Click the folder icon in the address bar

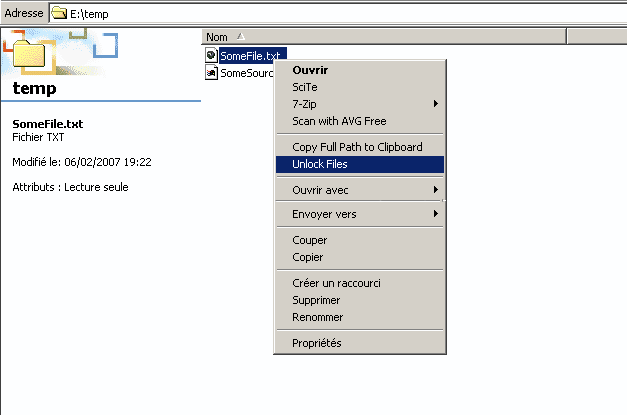click(59, 14)
